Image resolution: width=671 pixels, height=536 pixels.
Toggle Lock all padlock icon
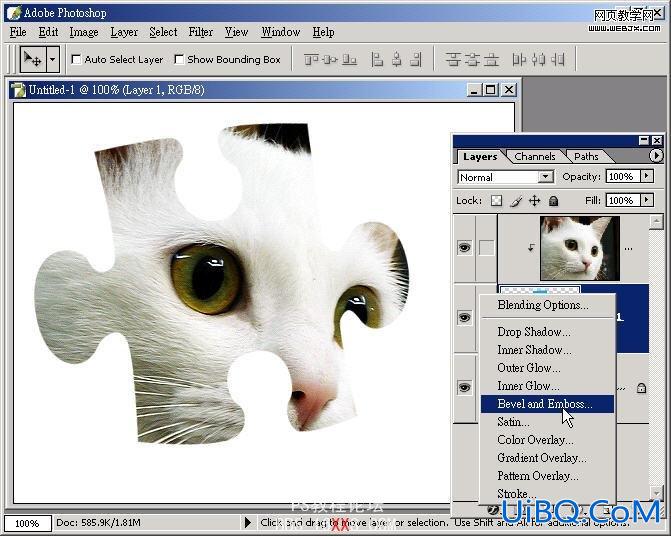(554, 201)
